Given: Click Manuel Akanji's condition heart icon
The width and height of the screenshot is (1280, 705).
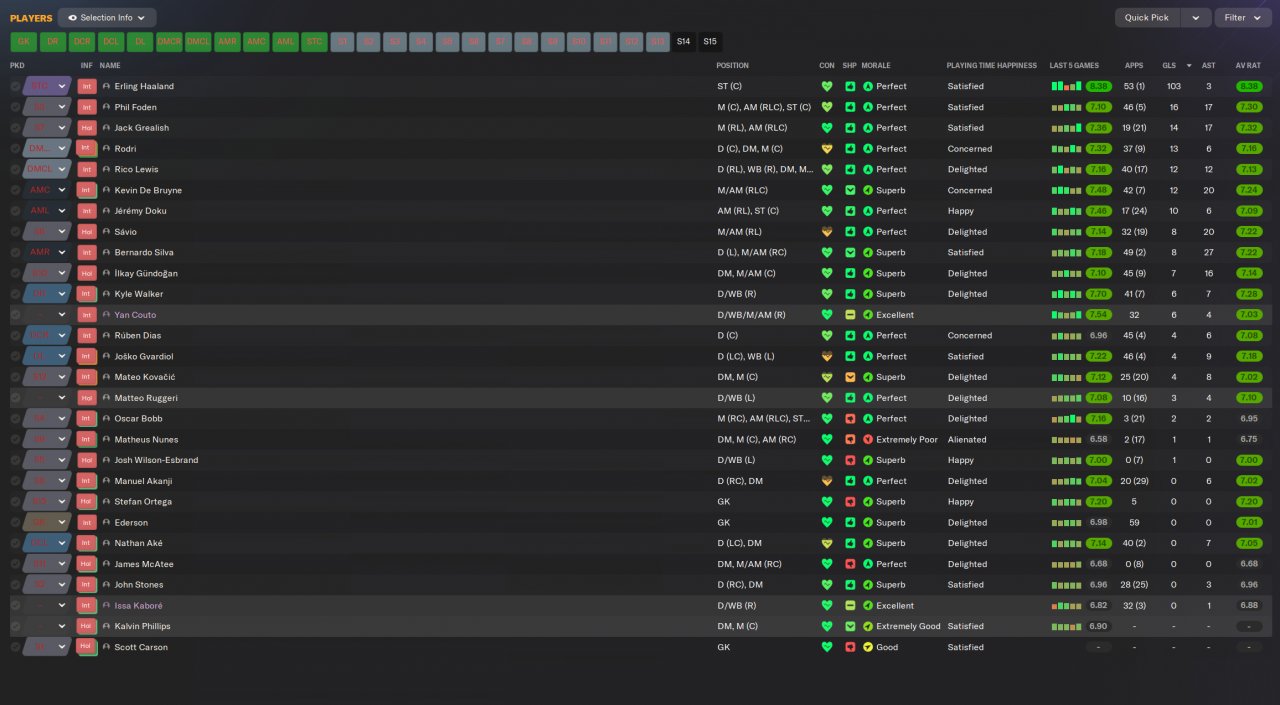Looking at the screenshot, I should click(x=826, y=481).
